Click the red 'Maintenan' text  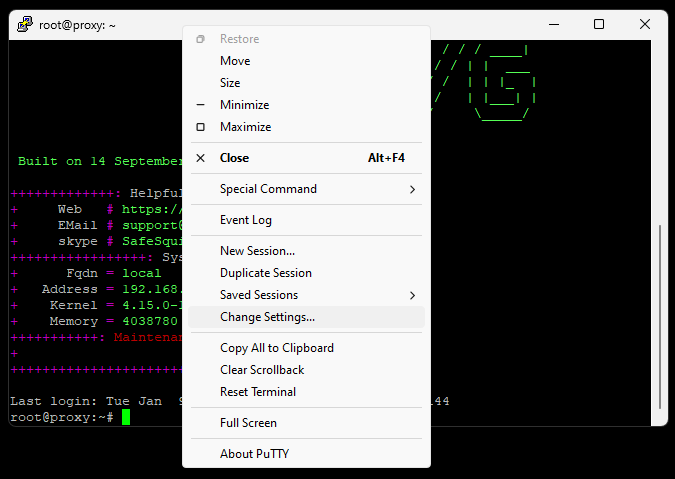pyautogui.click(x=148, y=337)
